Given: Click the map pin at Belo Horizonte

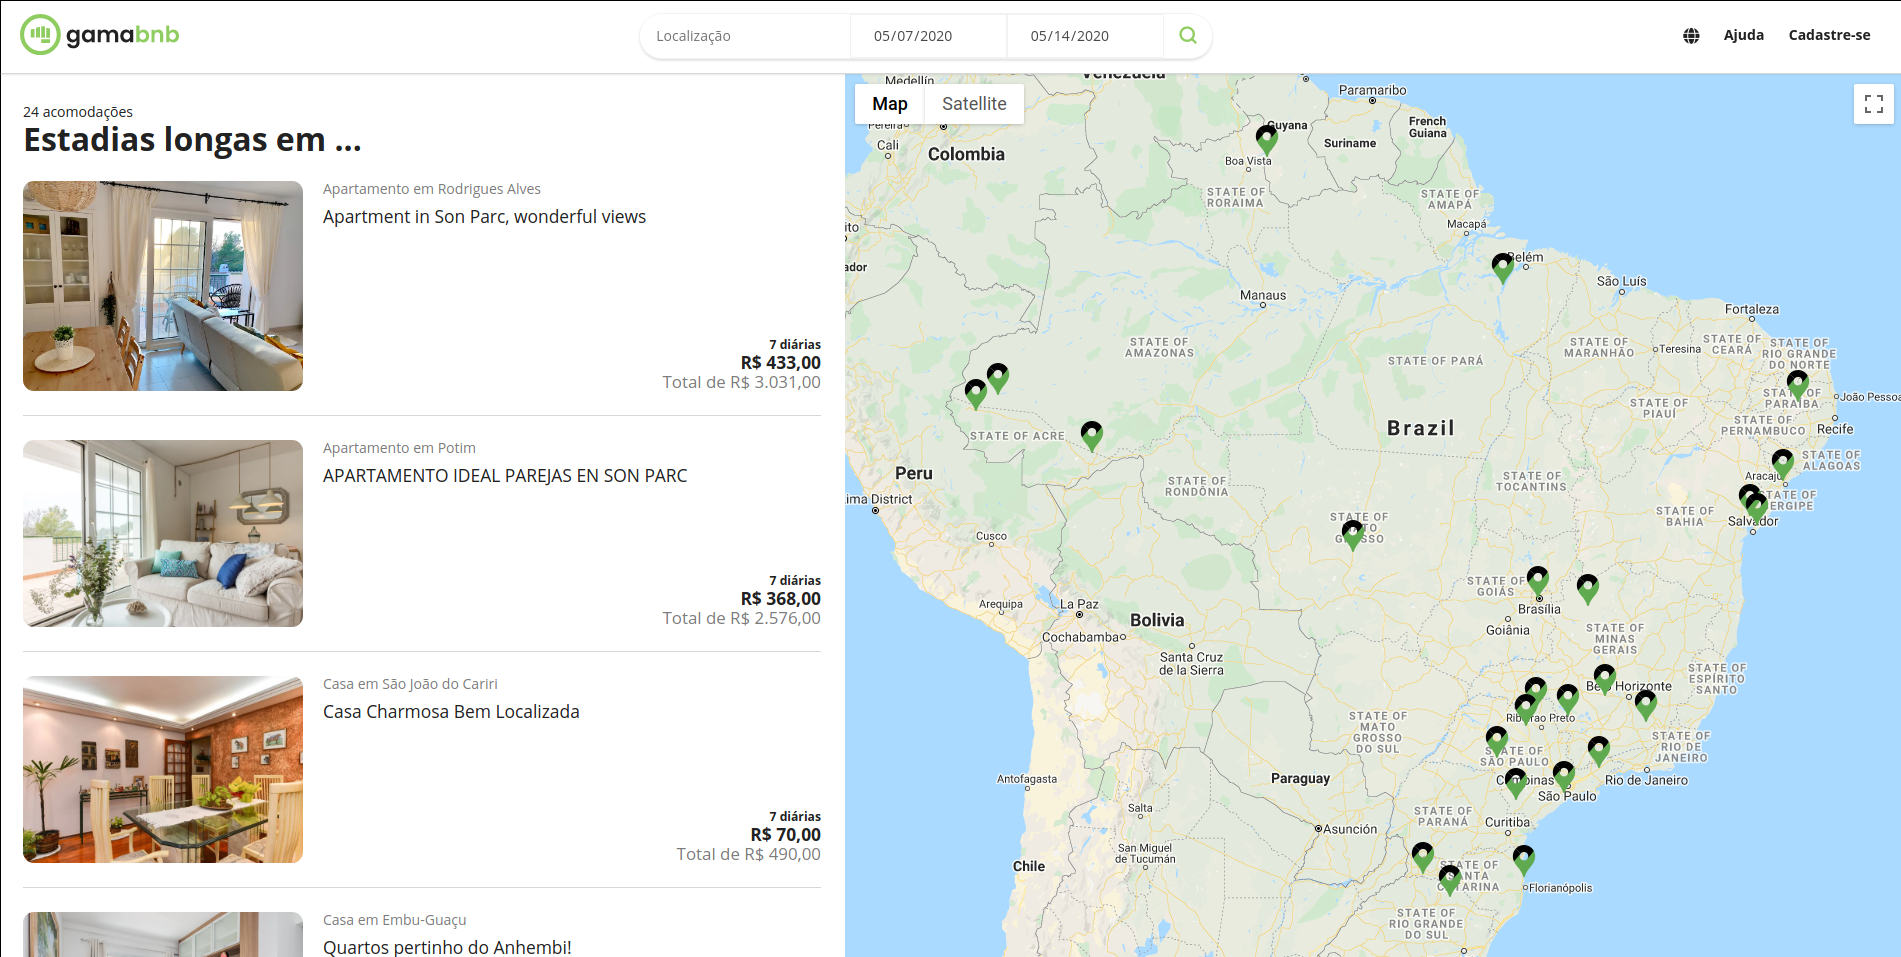Looking at the screenshot, I should [1605, 679].
